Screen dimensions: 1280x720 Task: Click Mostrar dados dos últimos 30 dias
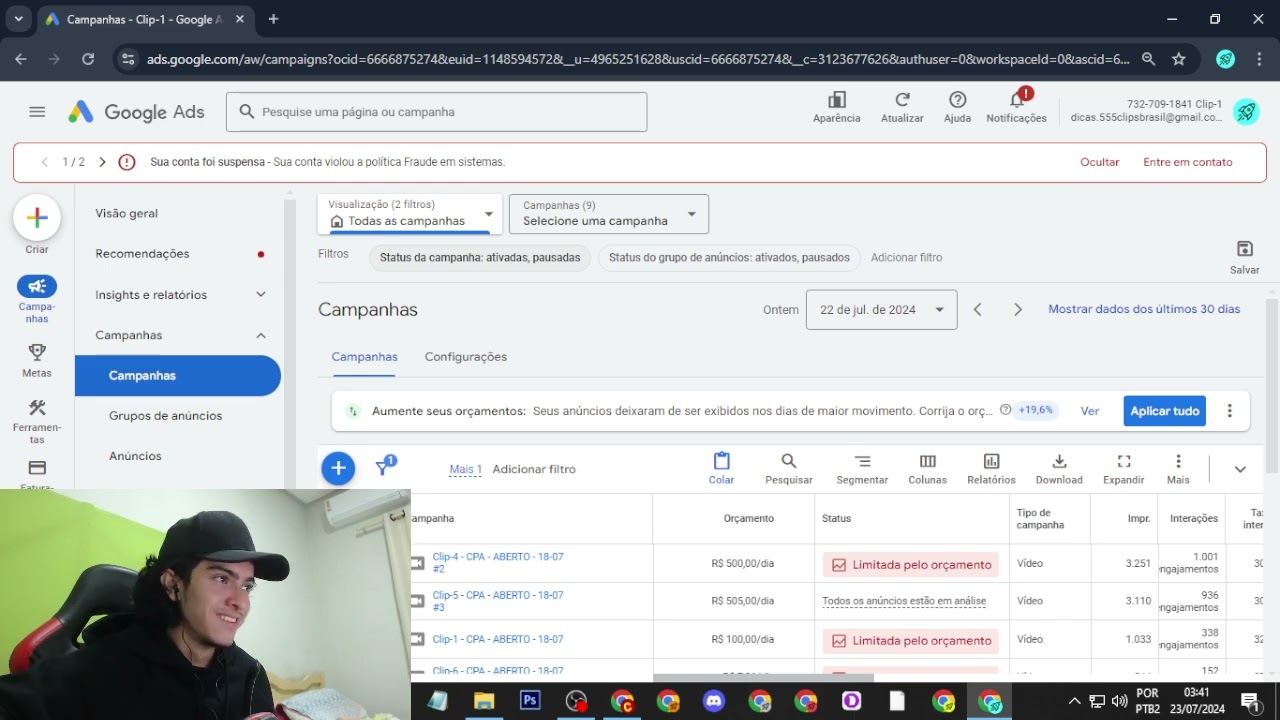pyautogui.click(x=1144, y=309)
